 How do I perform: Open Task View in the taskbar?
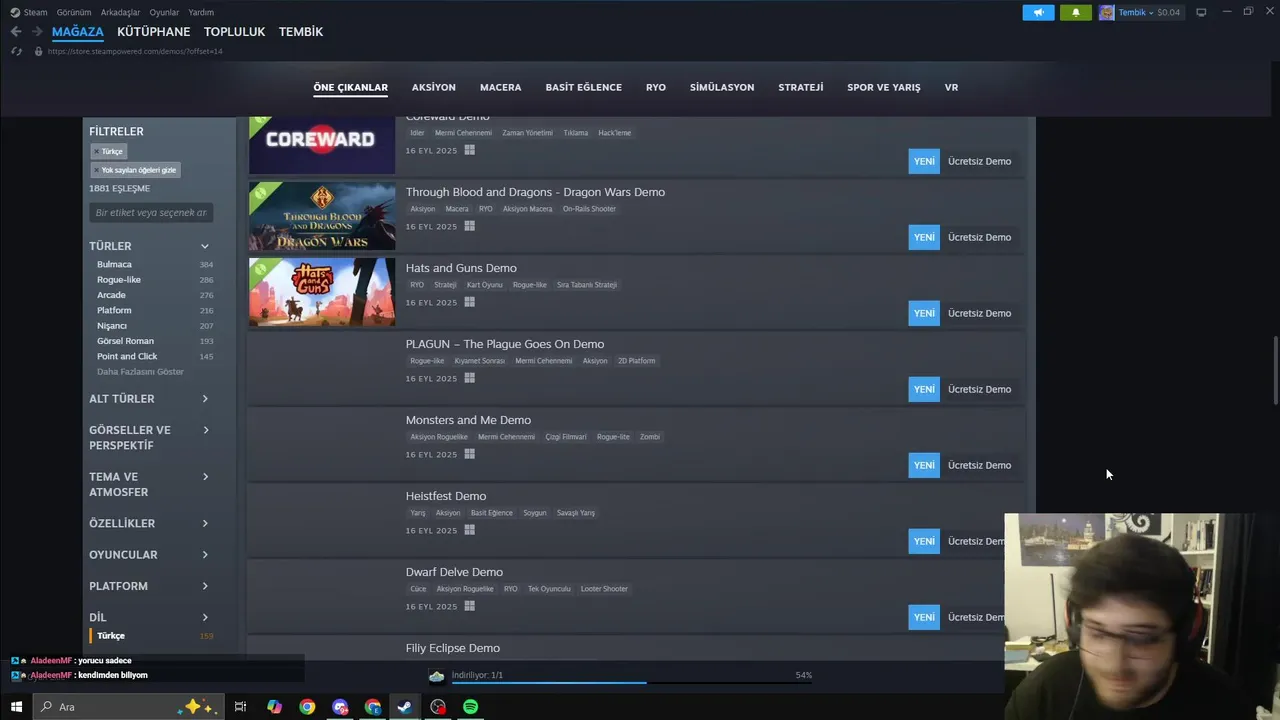240,707
